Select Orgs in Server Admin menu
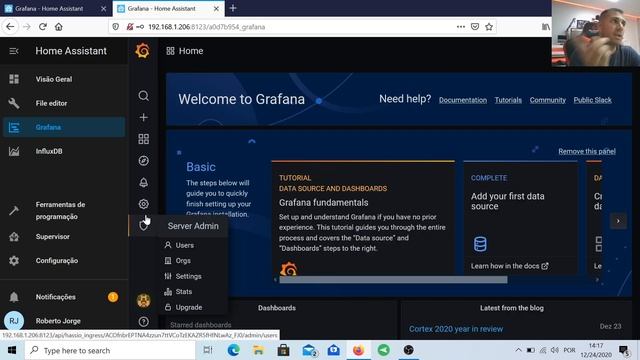640x360 pixels. point(183,260)
